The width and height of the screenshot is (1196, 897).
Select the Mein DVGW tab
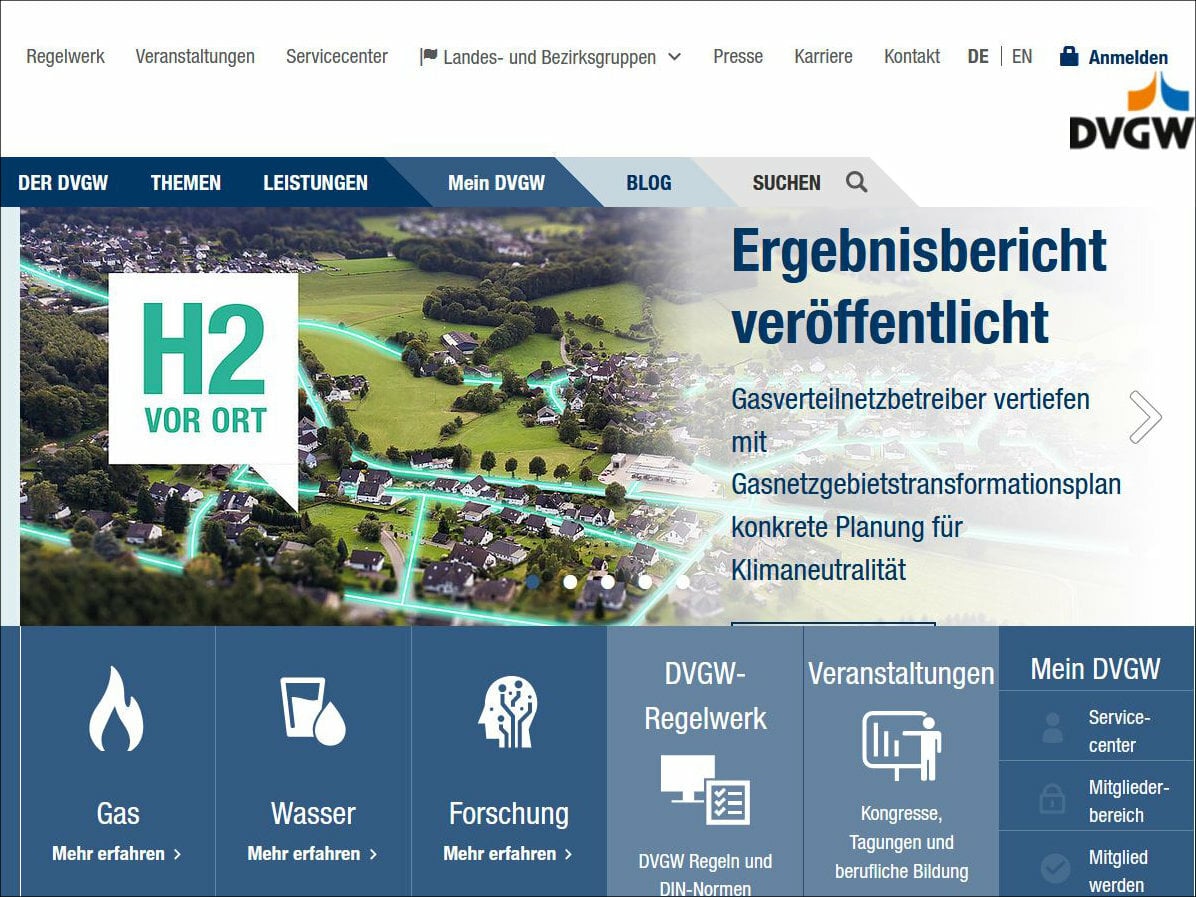pyautogui.click(x=497, y=183)
